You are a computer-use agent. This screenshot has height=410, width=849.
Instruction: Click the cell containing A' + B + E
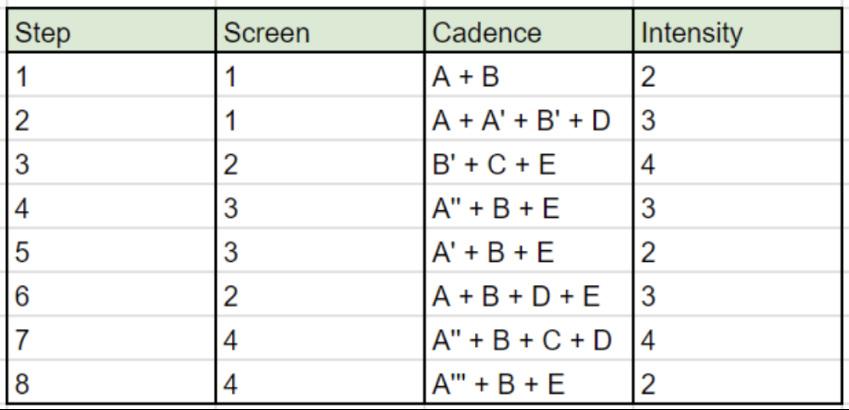(x=528, y=252)
